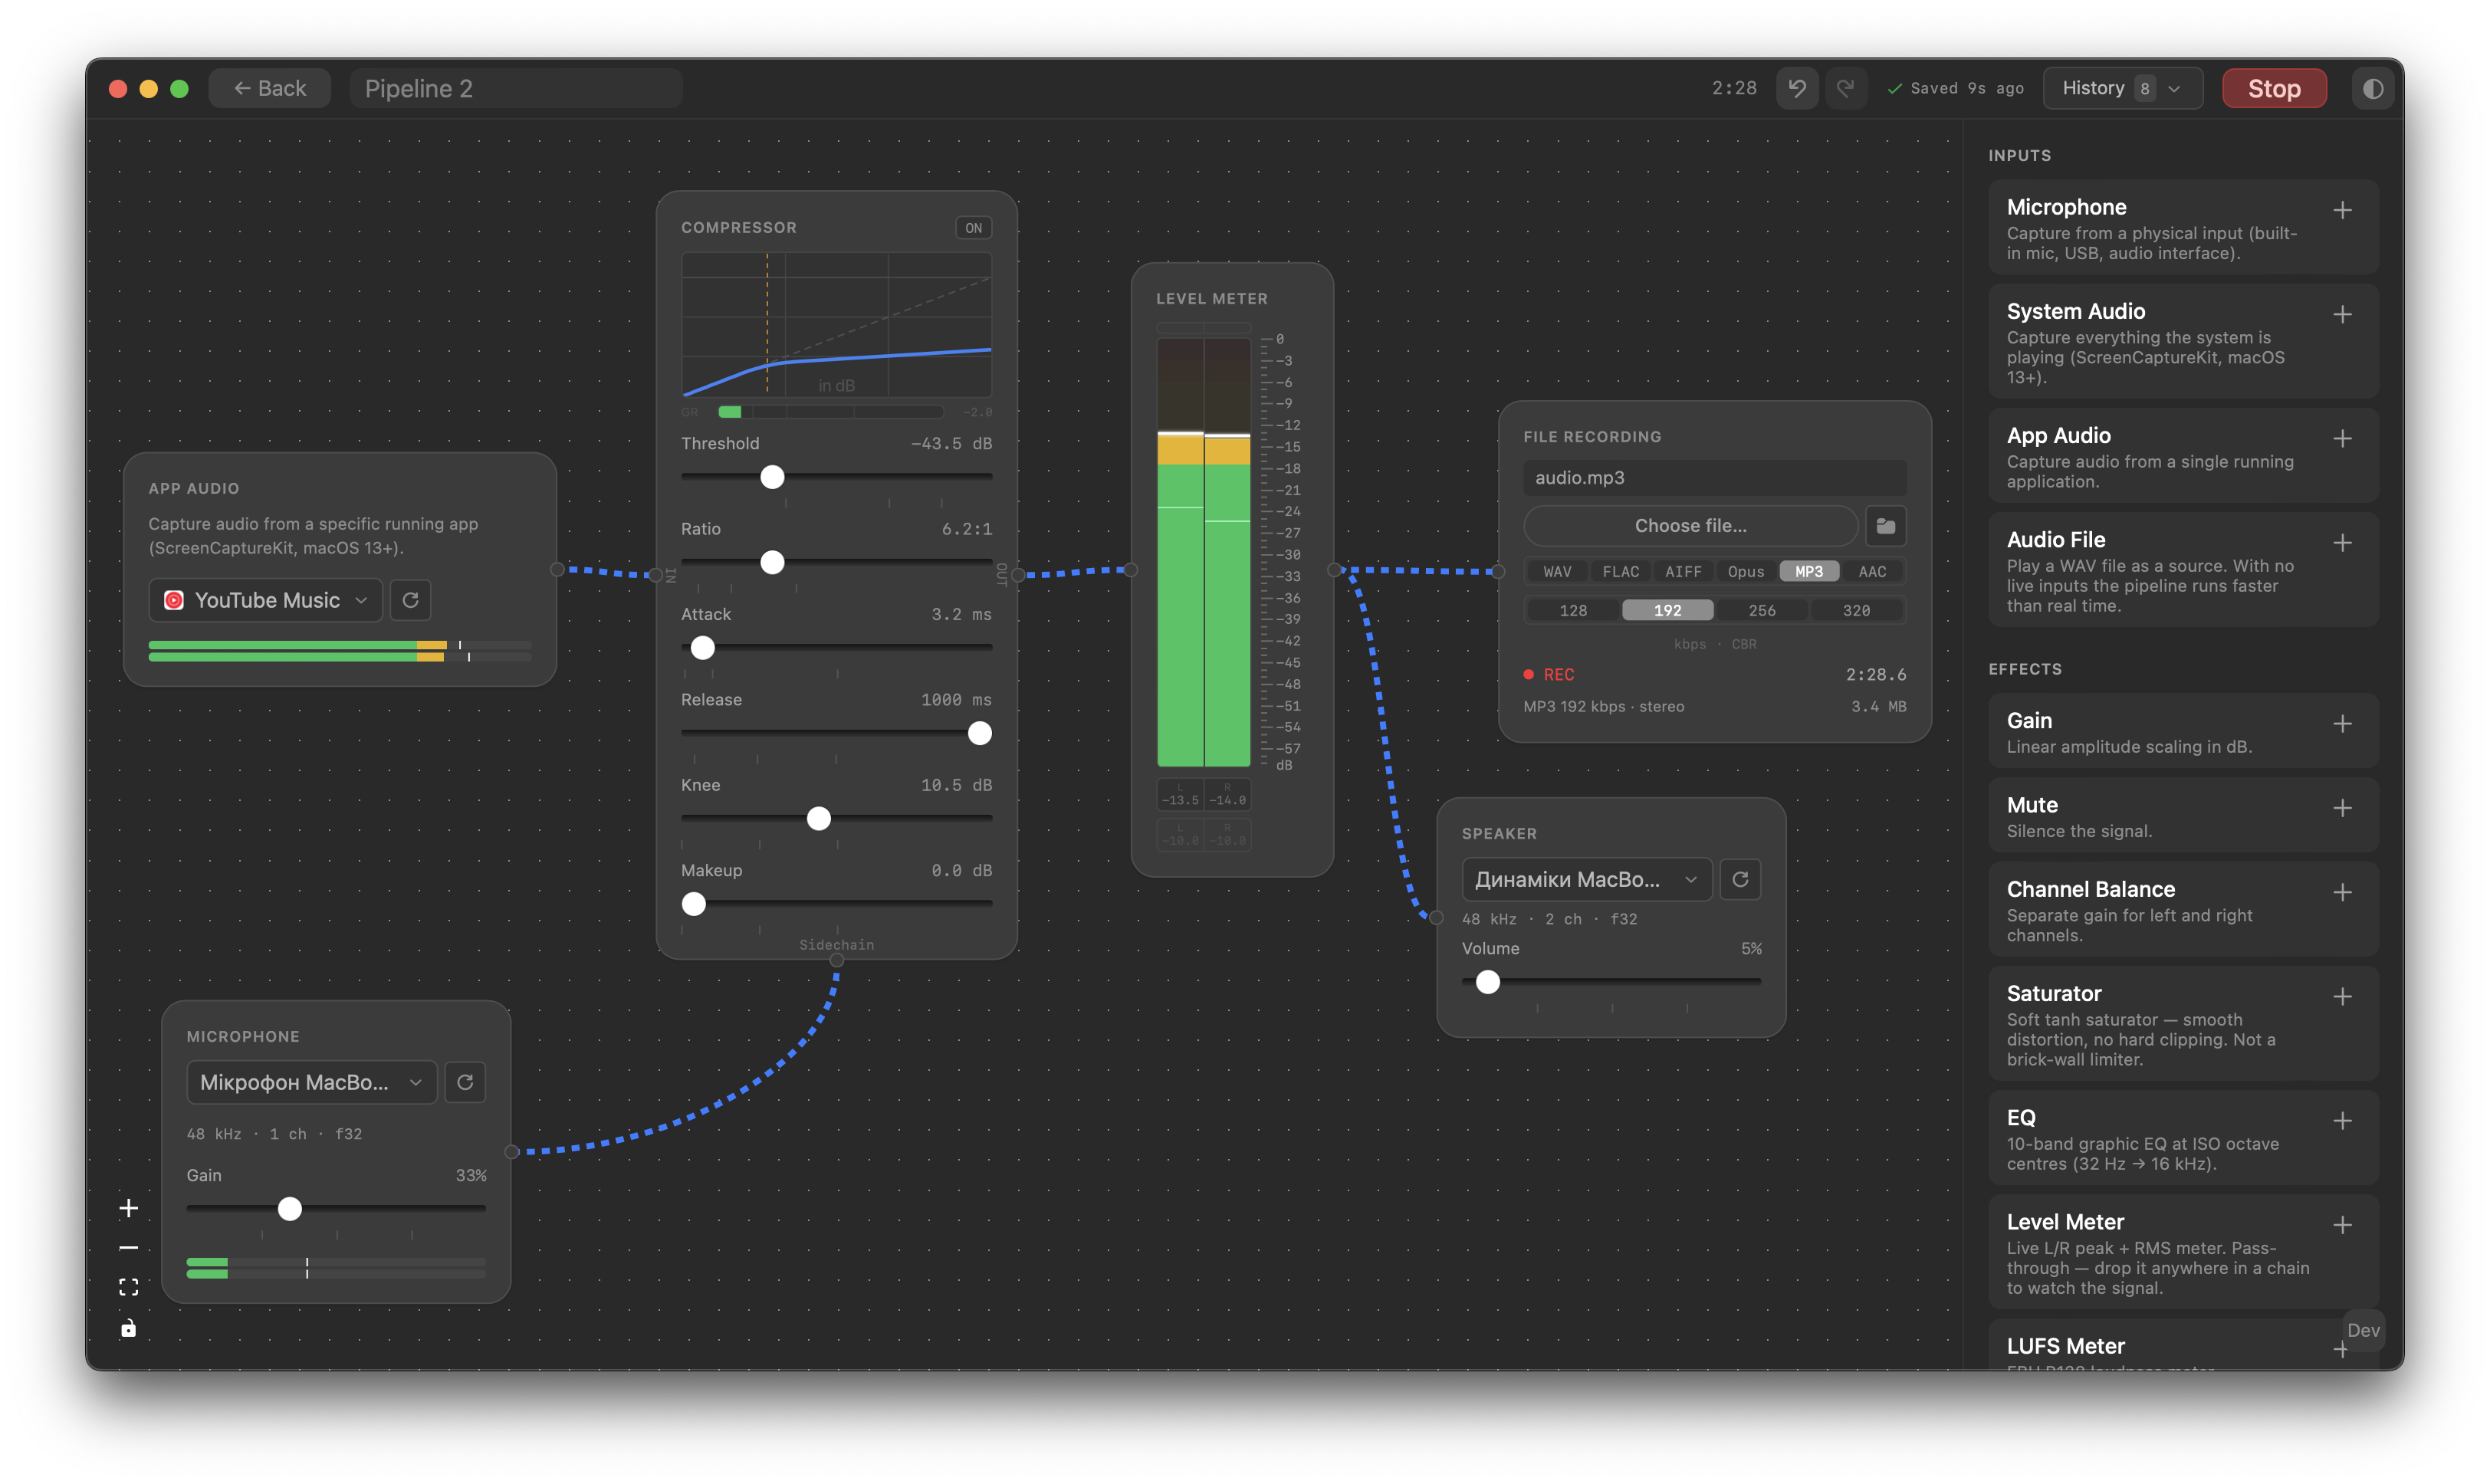This screenshot has height=1484, width=2490.
Task: Zoom in the canvas with plus
Action: tap(129, 1208)
